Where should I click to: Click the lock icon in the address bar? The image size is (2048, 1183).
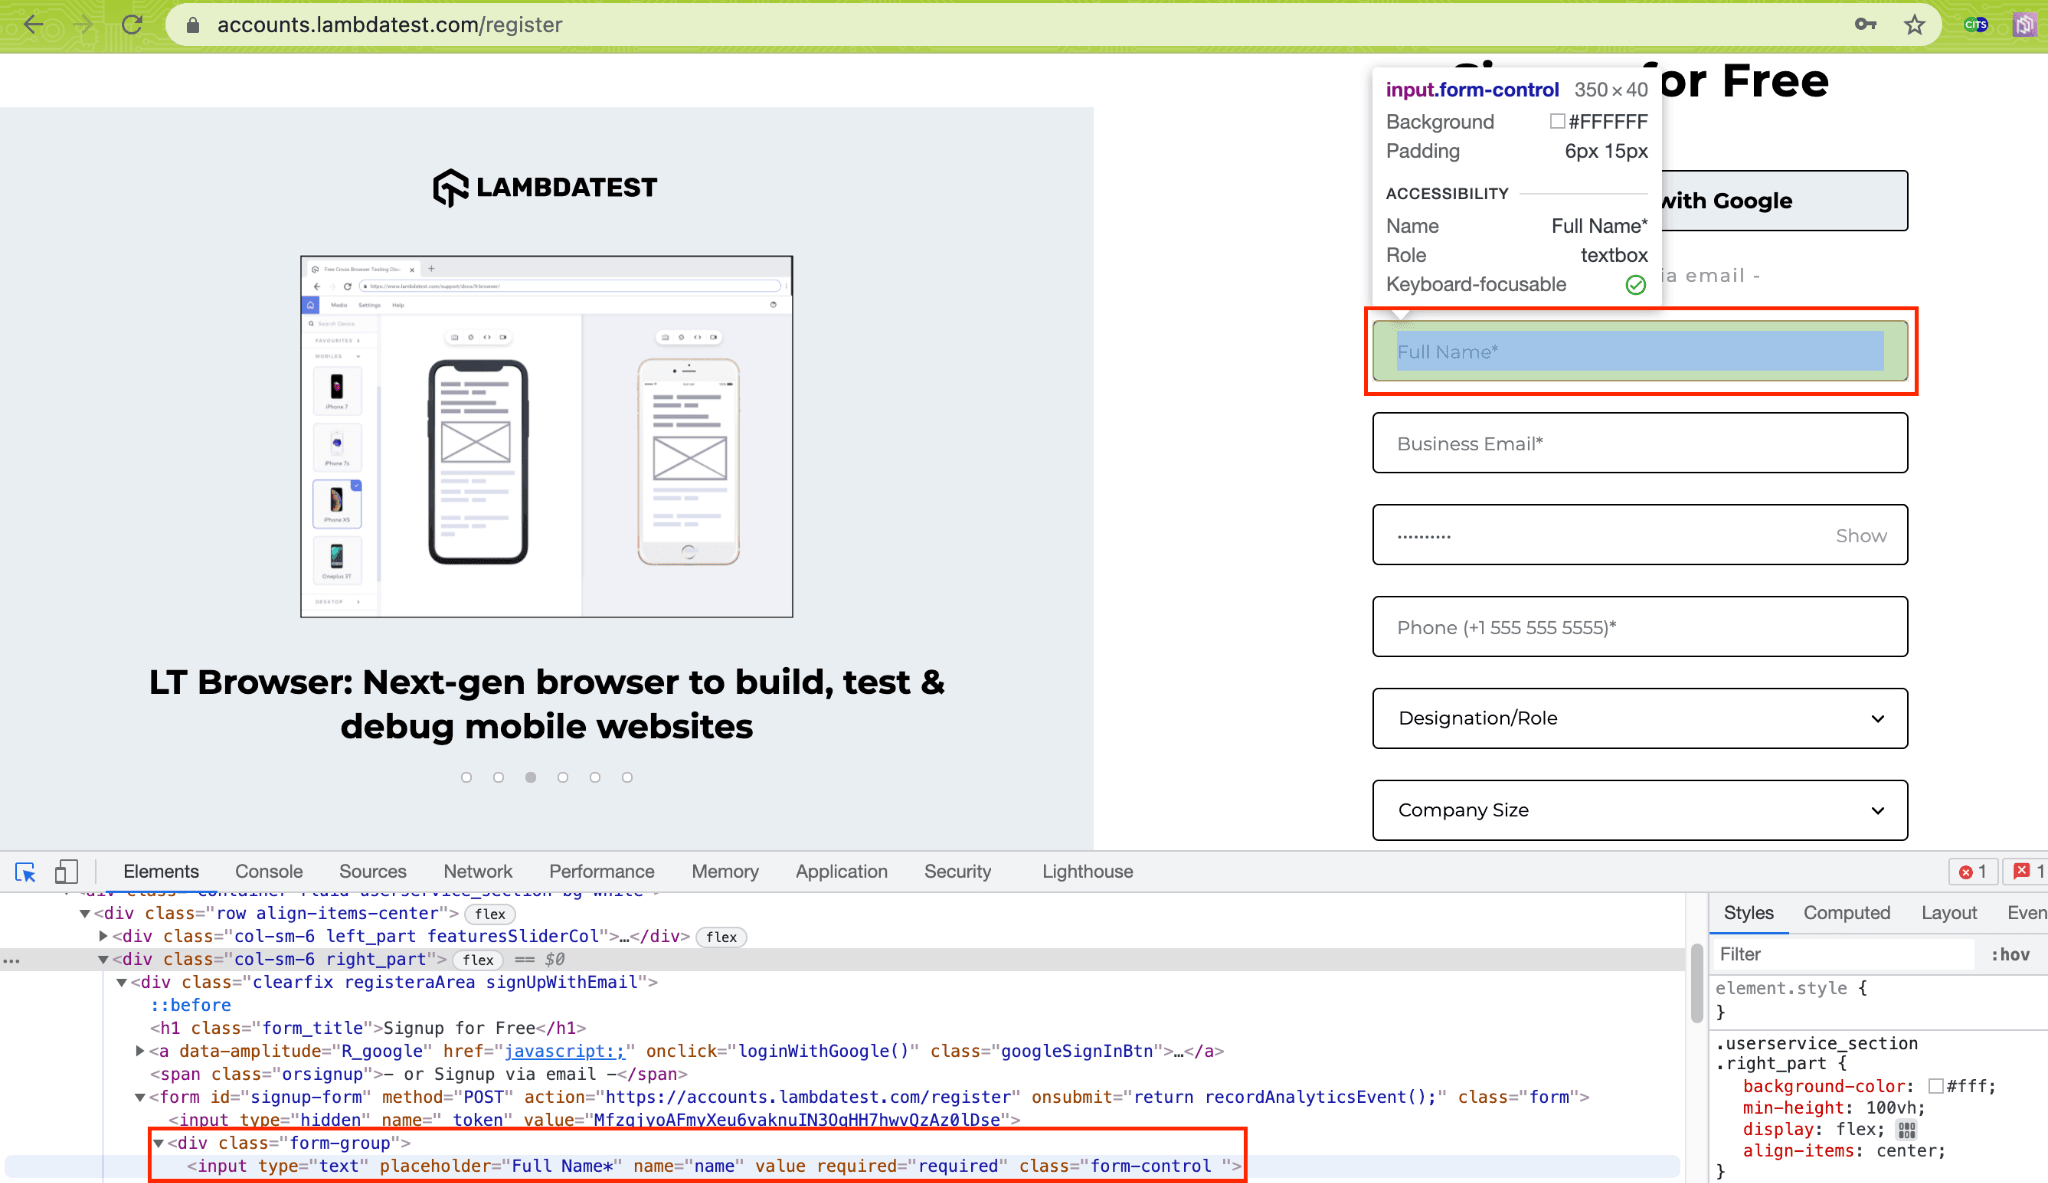pyautogui.click(x=191, y=25)
